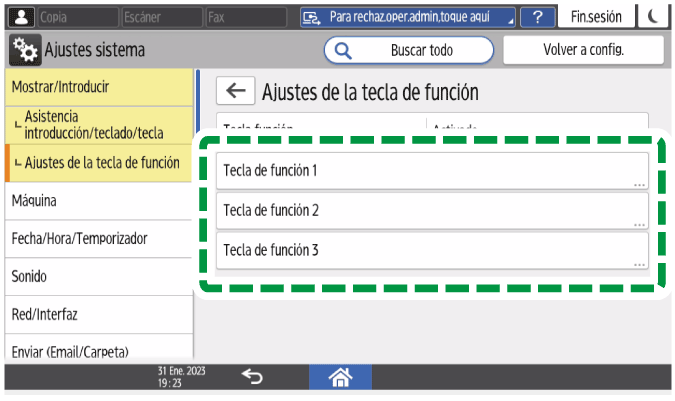The width and height of the screenshot is (675, 401).
Task: Tap the user login icon top left
Action: pos(22,17)
